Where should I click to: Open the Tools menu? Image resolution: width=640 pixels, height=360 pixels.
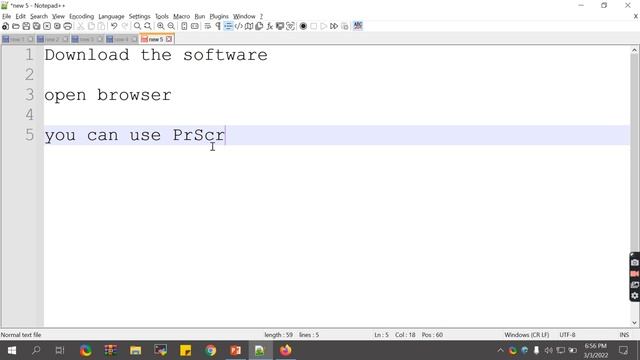coord(162,16)
